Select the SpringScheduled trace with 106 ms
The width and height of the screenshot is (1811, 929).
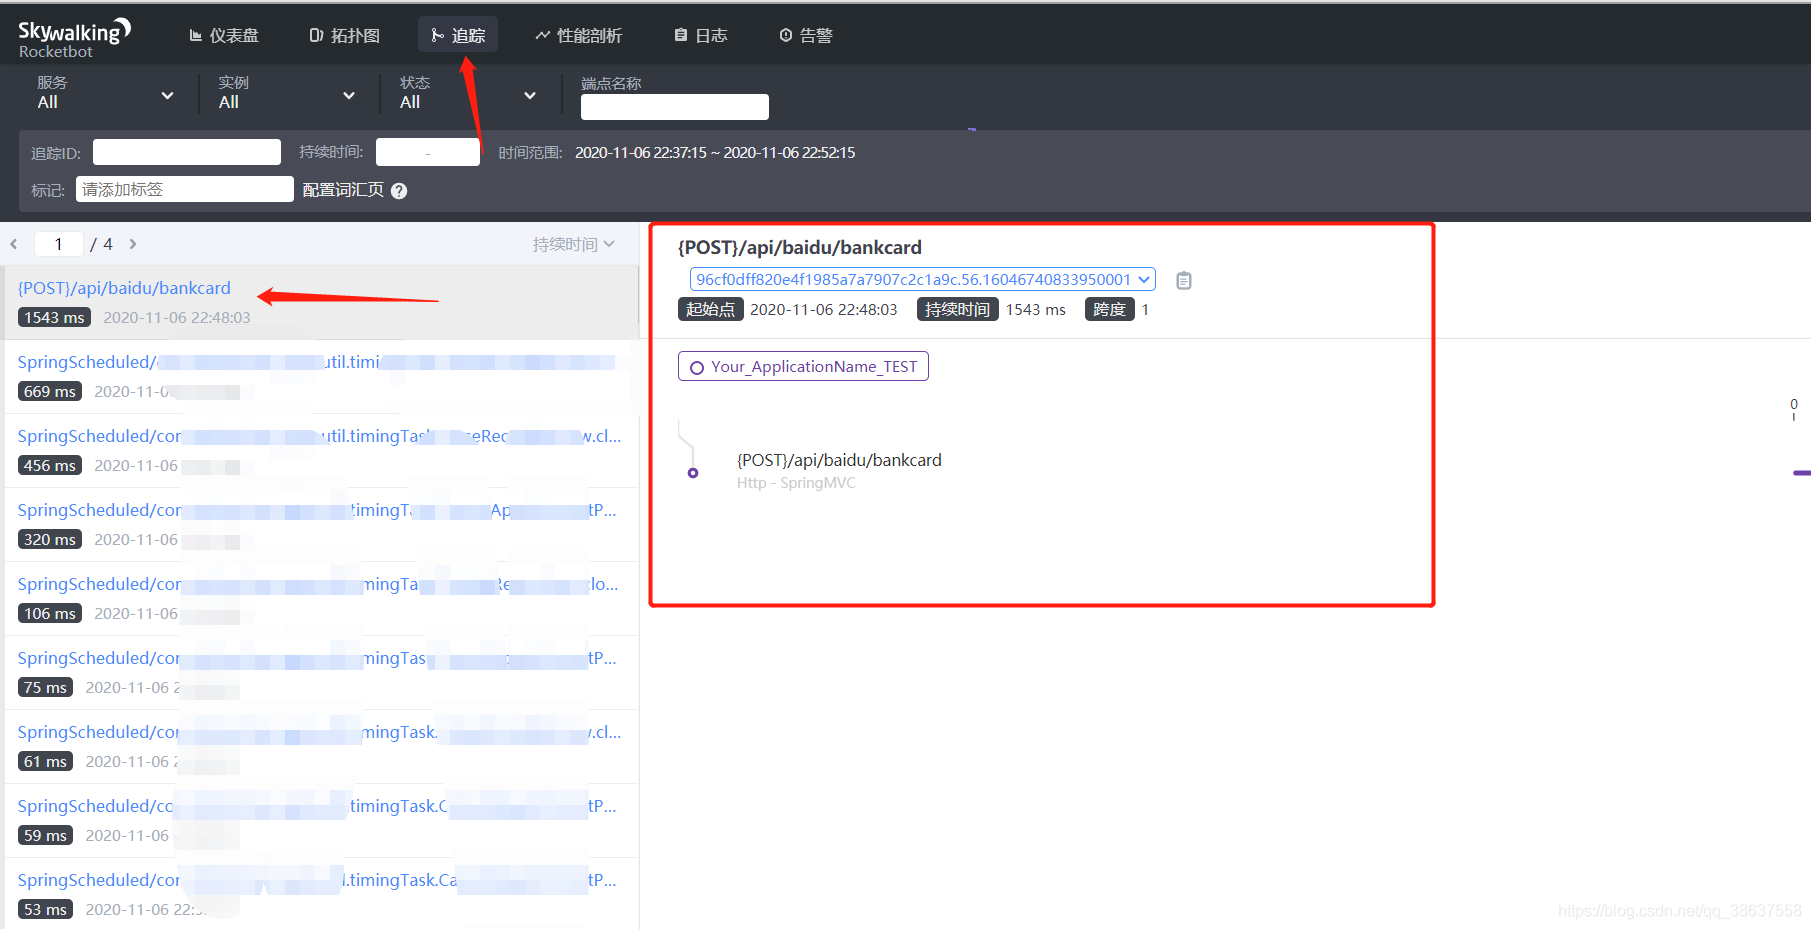point(322,598)
